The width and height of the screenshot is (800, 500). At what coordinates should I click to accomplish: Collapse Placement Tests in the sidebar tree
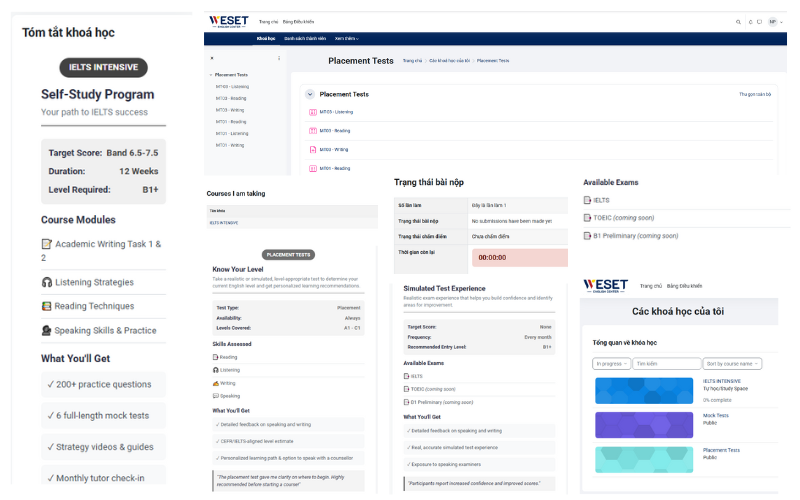pyautogui.click(x=211, y=75)
